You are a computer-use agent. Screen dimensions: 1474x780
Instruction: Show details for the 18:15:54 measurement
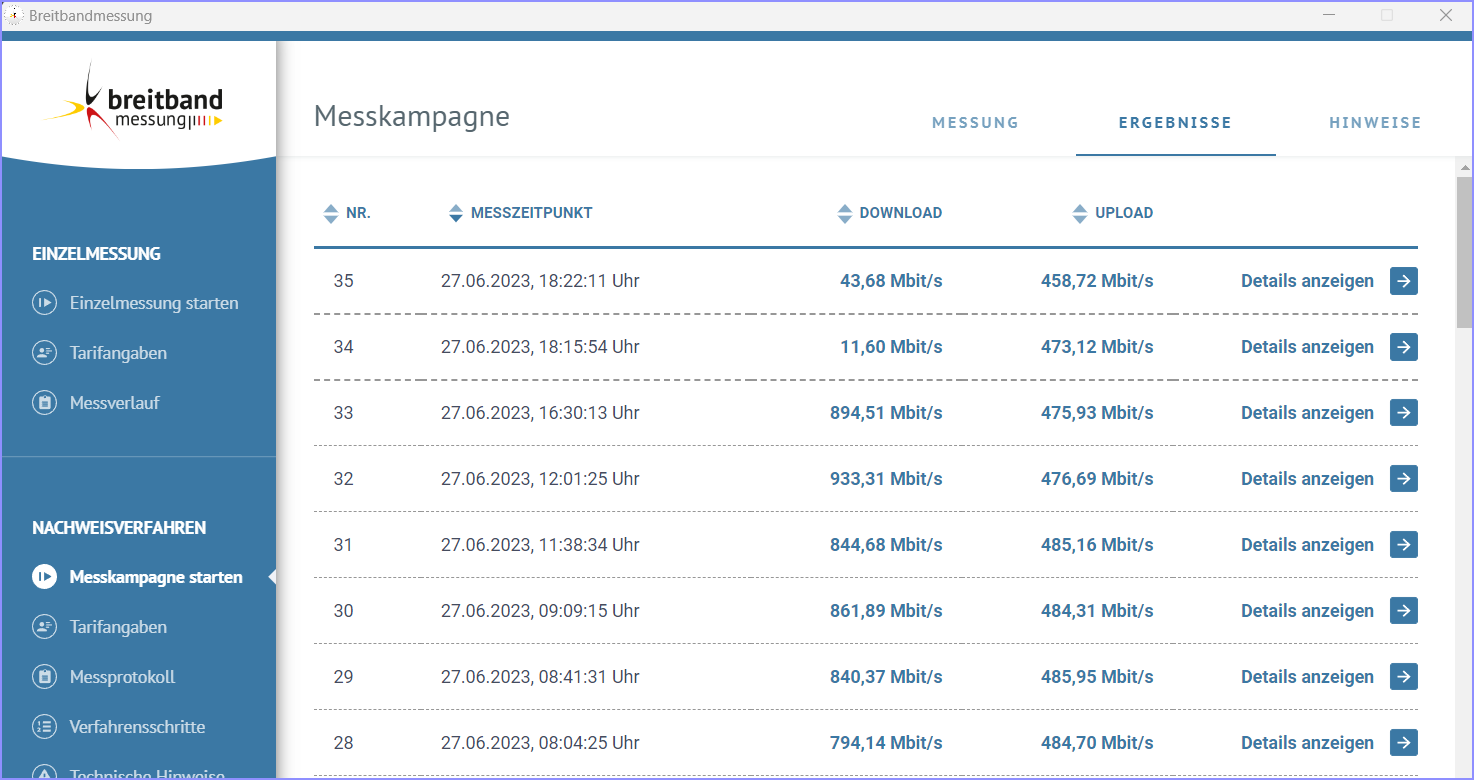tap(1307, 347)
